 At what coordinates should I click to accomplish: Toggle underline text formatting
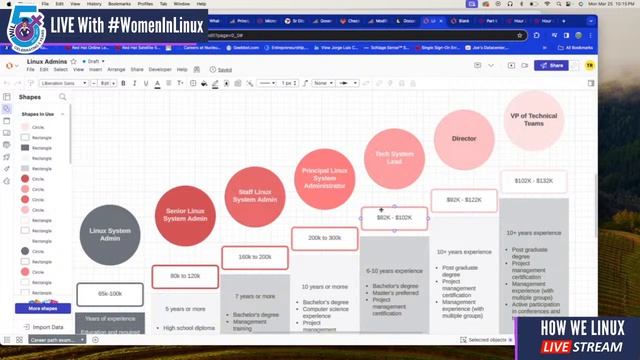point(146,83)
